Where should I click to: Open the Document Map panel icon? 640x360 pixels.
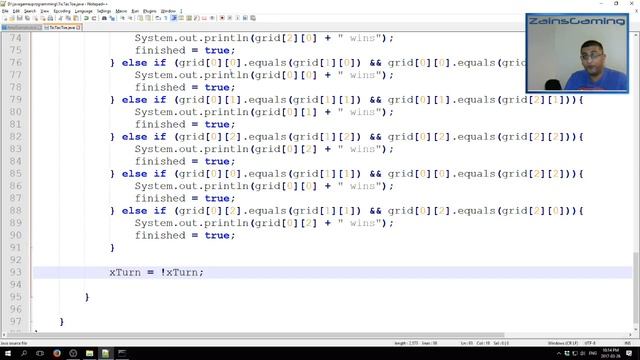tap(189, 18)
